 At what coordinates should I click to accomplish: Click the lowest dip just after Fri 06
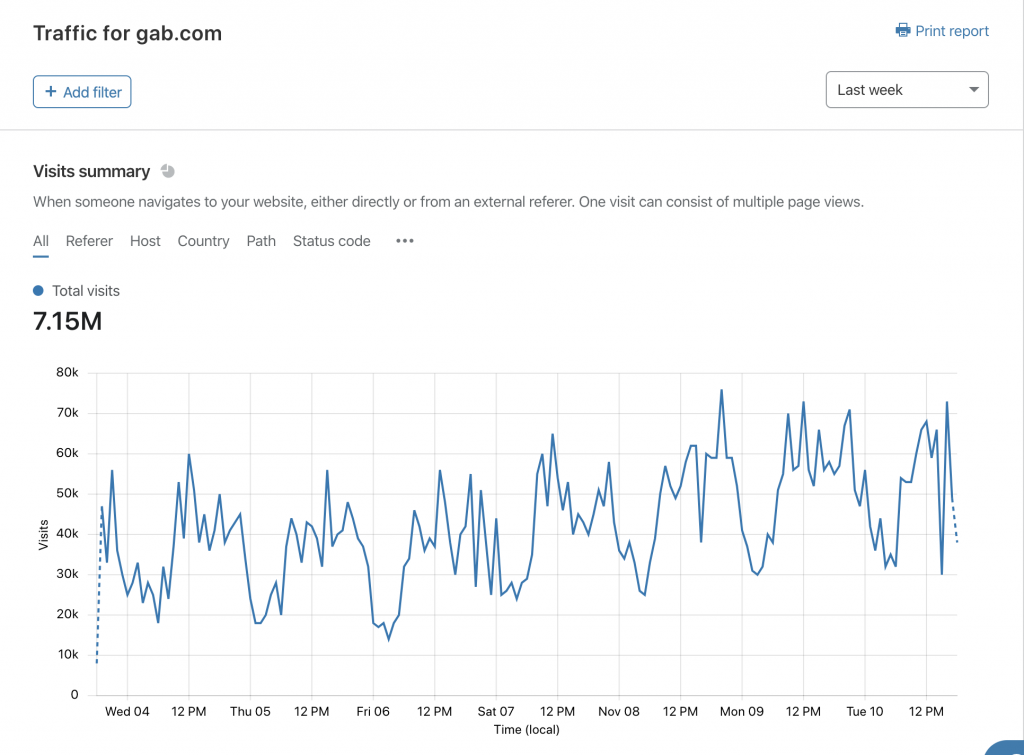point(388,637)
